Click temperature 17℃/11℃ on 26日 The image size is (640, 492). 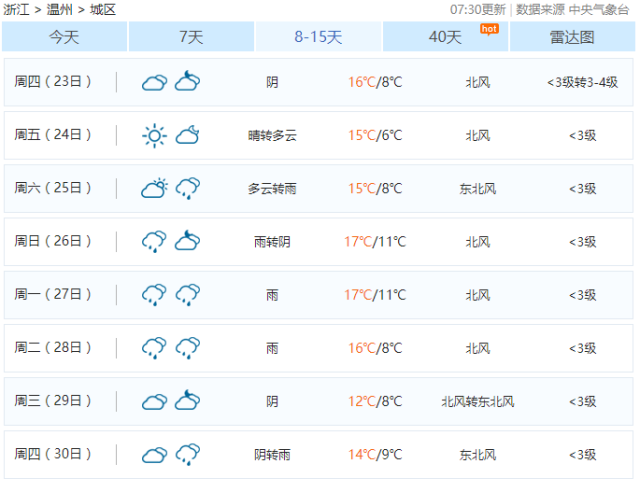pyautogui.click(x=375, y=242)
